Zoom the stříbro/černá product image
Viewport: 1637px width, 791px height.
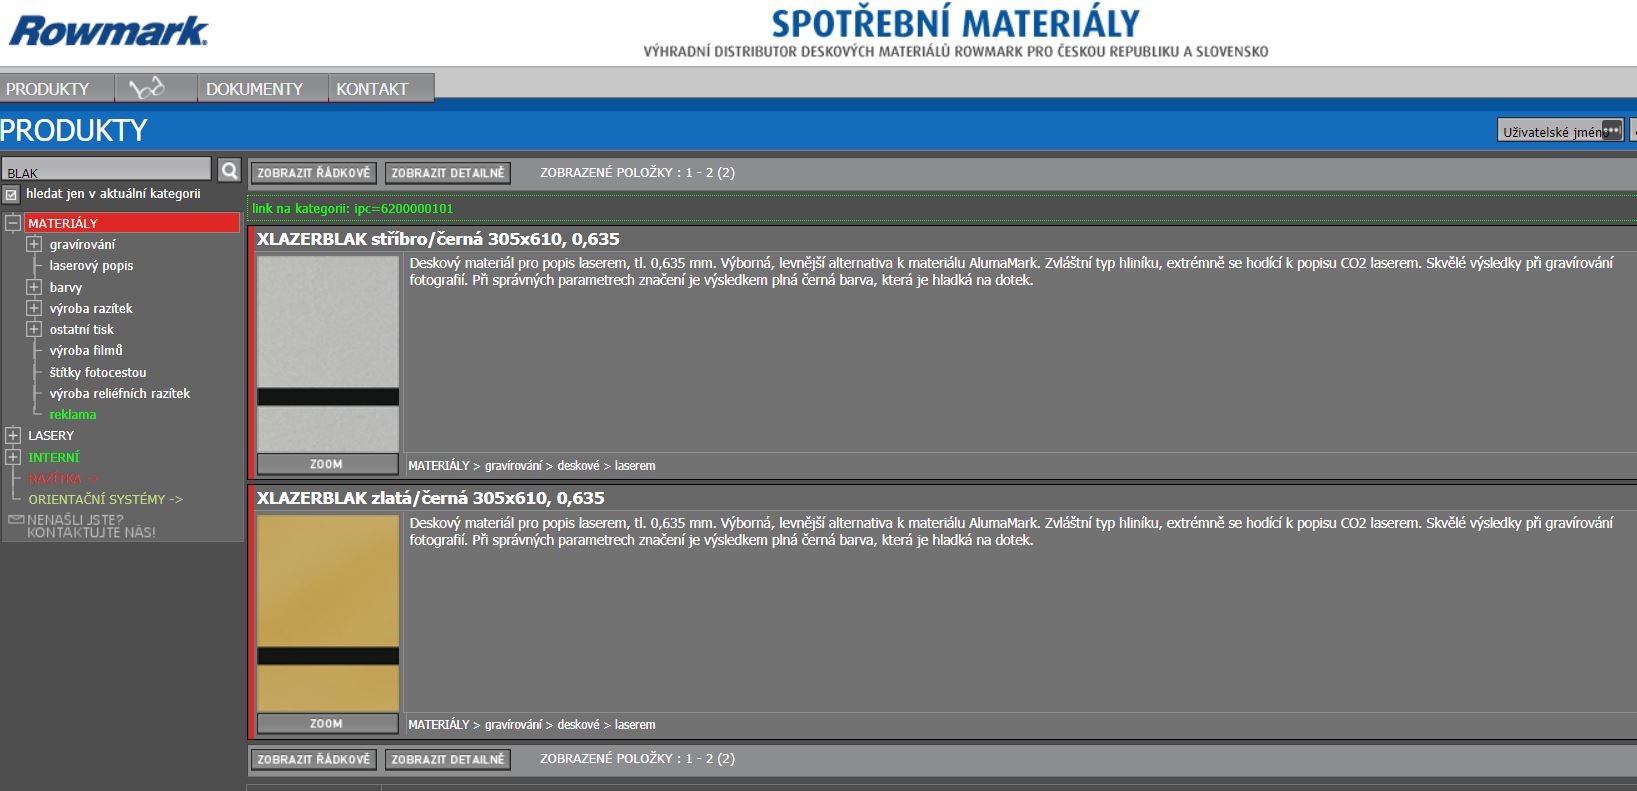tap(327, 464)
